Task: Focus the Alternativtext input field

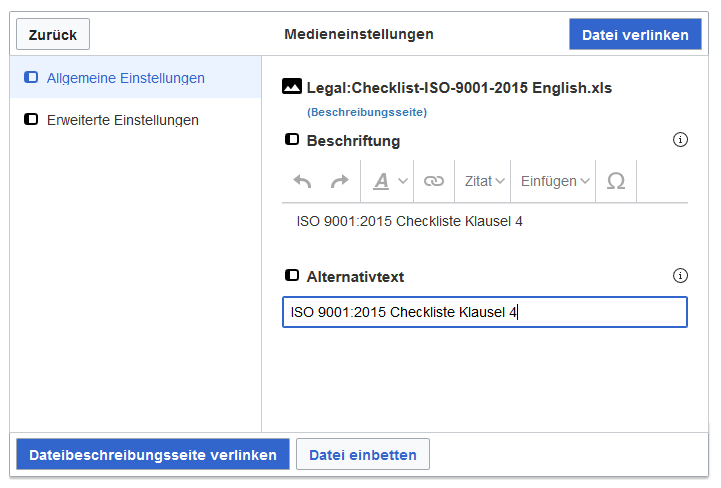Action: click(x=485, y=312)
